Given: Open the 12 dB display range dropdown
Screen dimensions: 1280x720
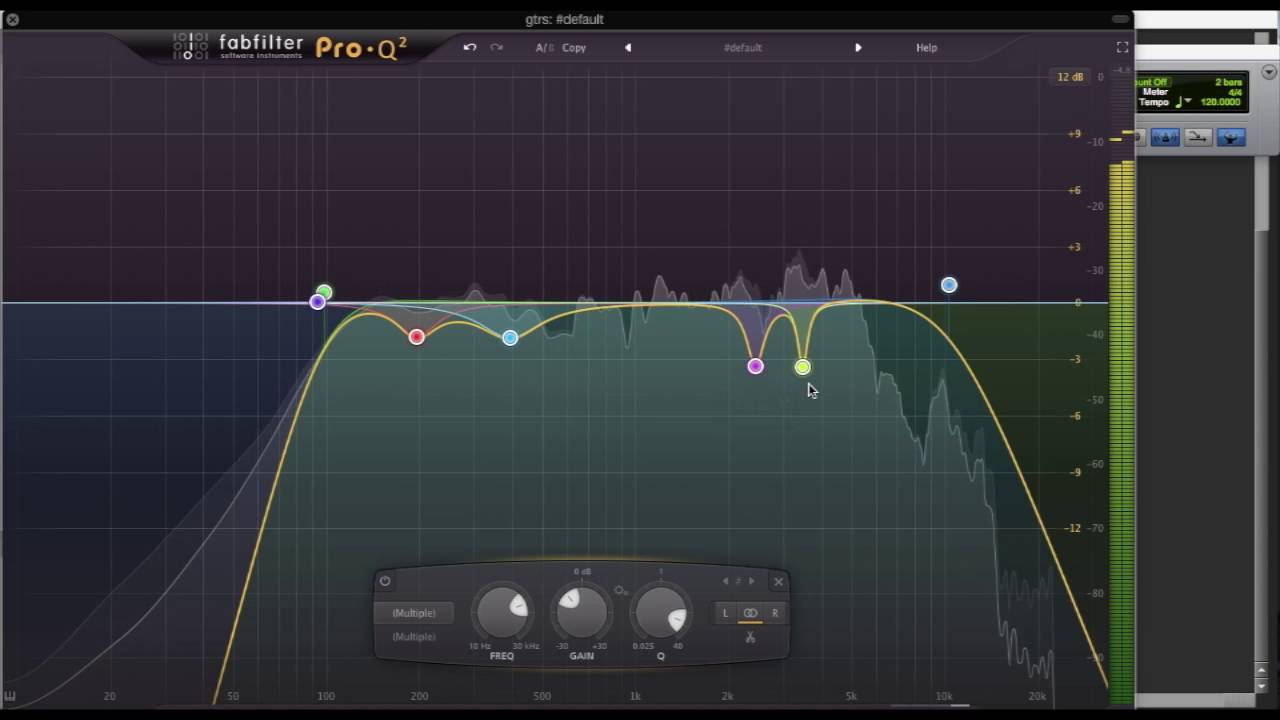Looking at the screenshot, I should 1068,76.
